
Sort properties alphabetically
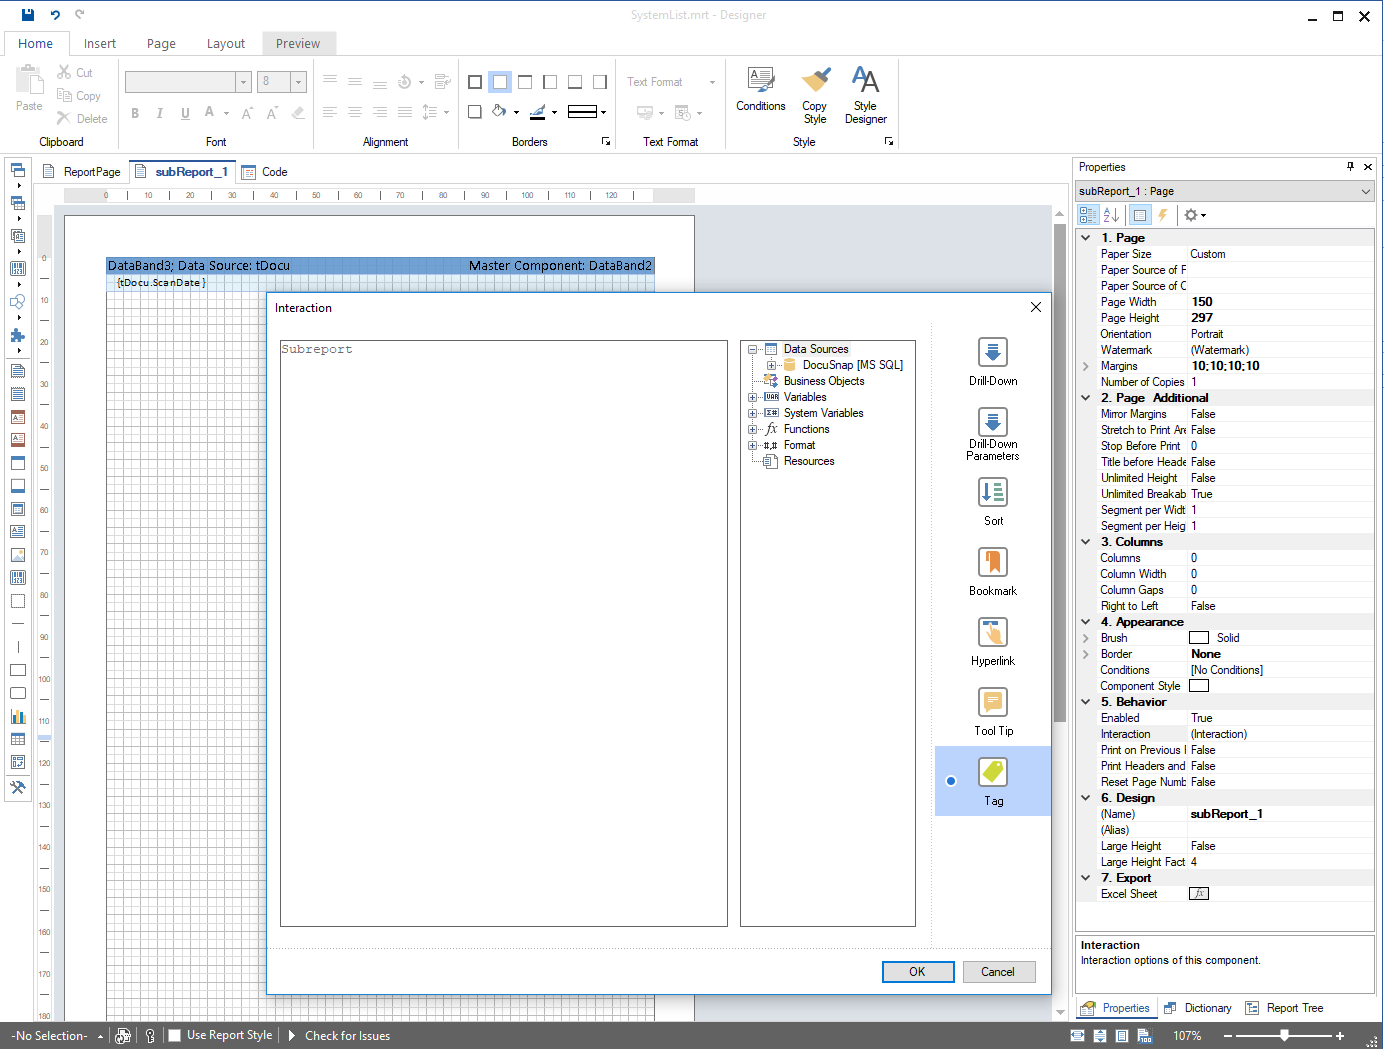pos(1111,215)
